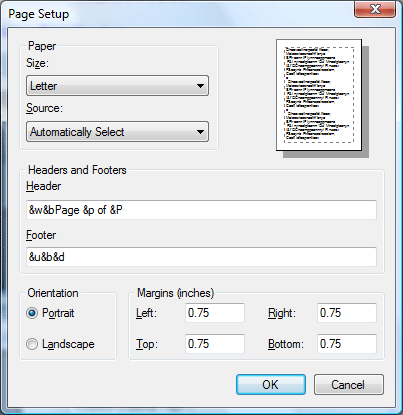The width and height of the screenshot is (403, 415).
Task: Click the Bottom margin value field
Action: [x=347, y=344]
